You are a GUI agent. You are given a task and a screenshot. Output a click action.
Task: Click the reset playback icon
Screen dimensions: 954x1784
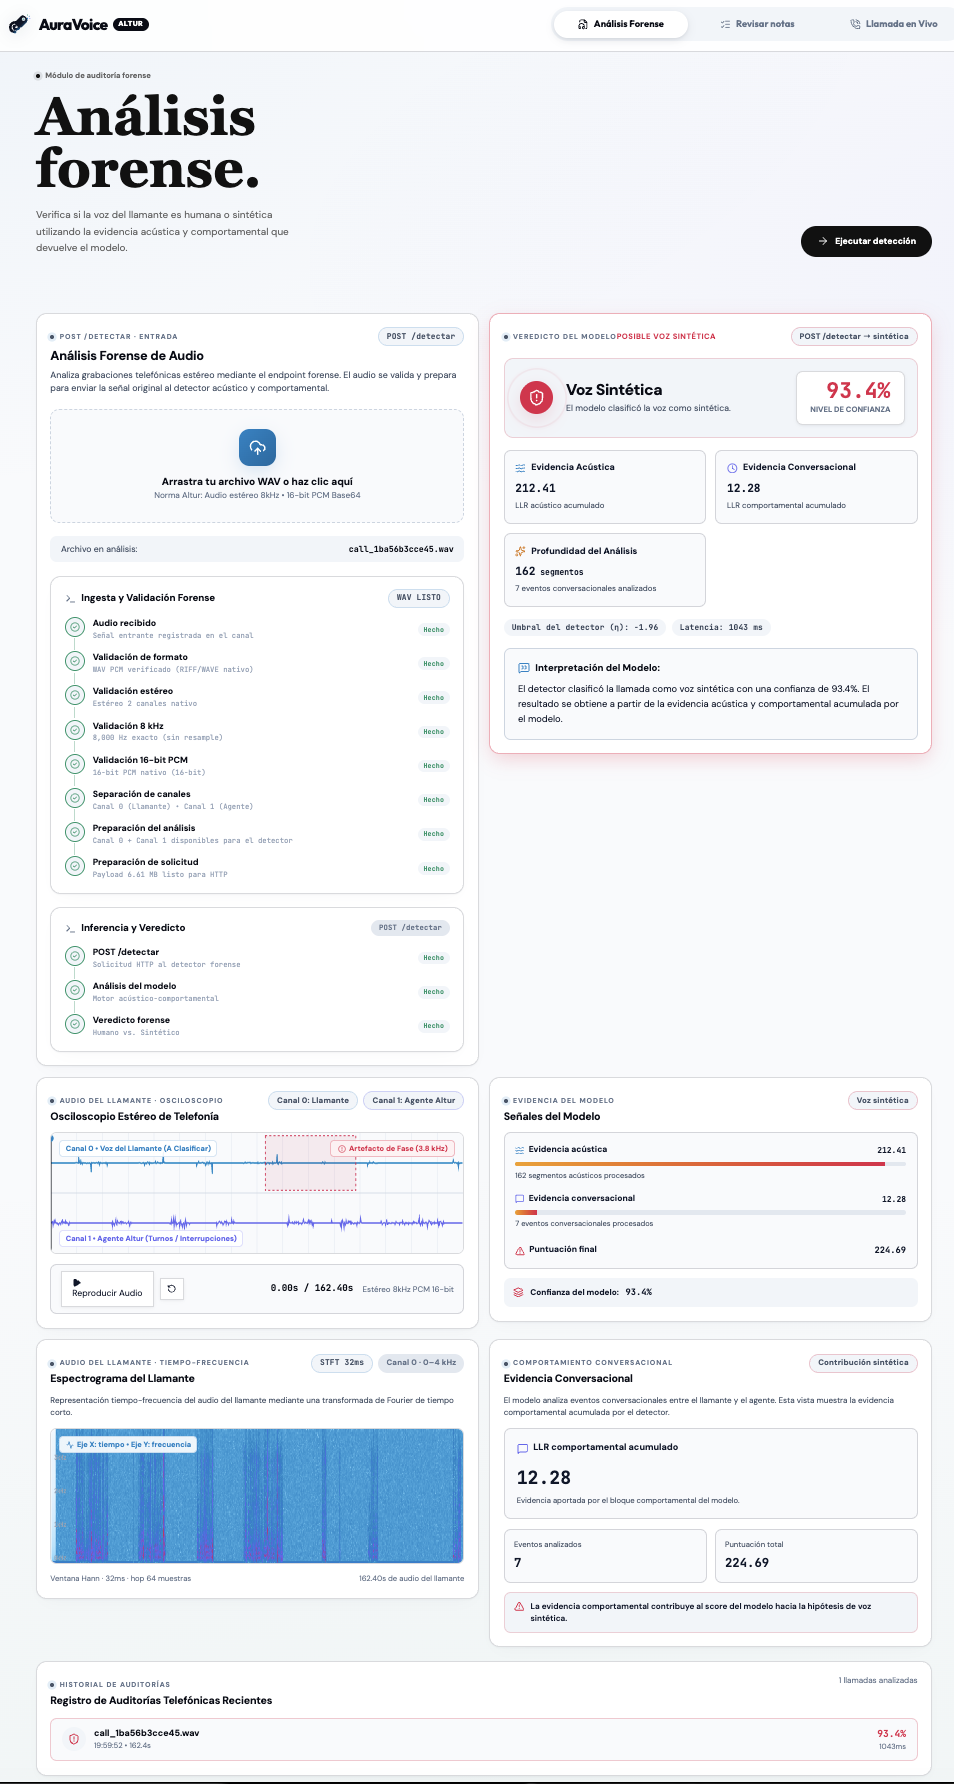pyautogui.click(x=171, y=1289)
